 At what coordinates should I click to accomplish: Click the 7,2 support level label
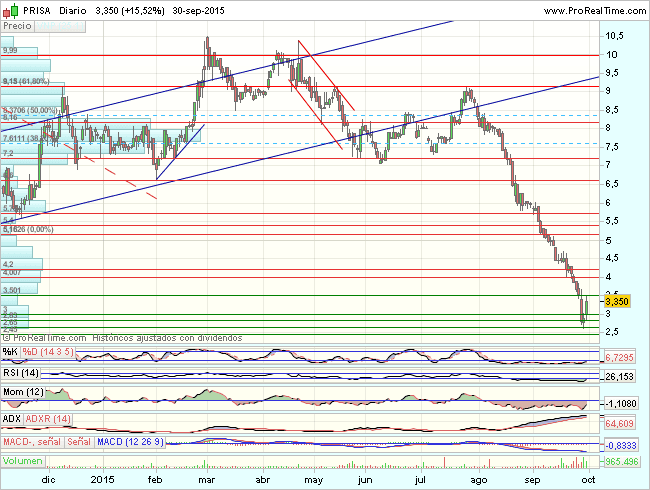click(x=8, y=153)
